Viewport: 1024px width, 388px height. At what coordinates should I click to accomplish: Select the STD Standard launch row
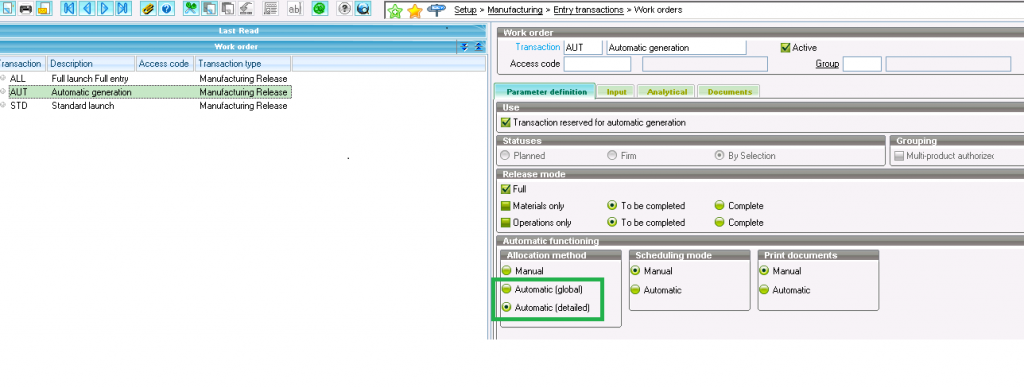tap(146, 105)
